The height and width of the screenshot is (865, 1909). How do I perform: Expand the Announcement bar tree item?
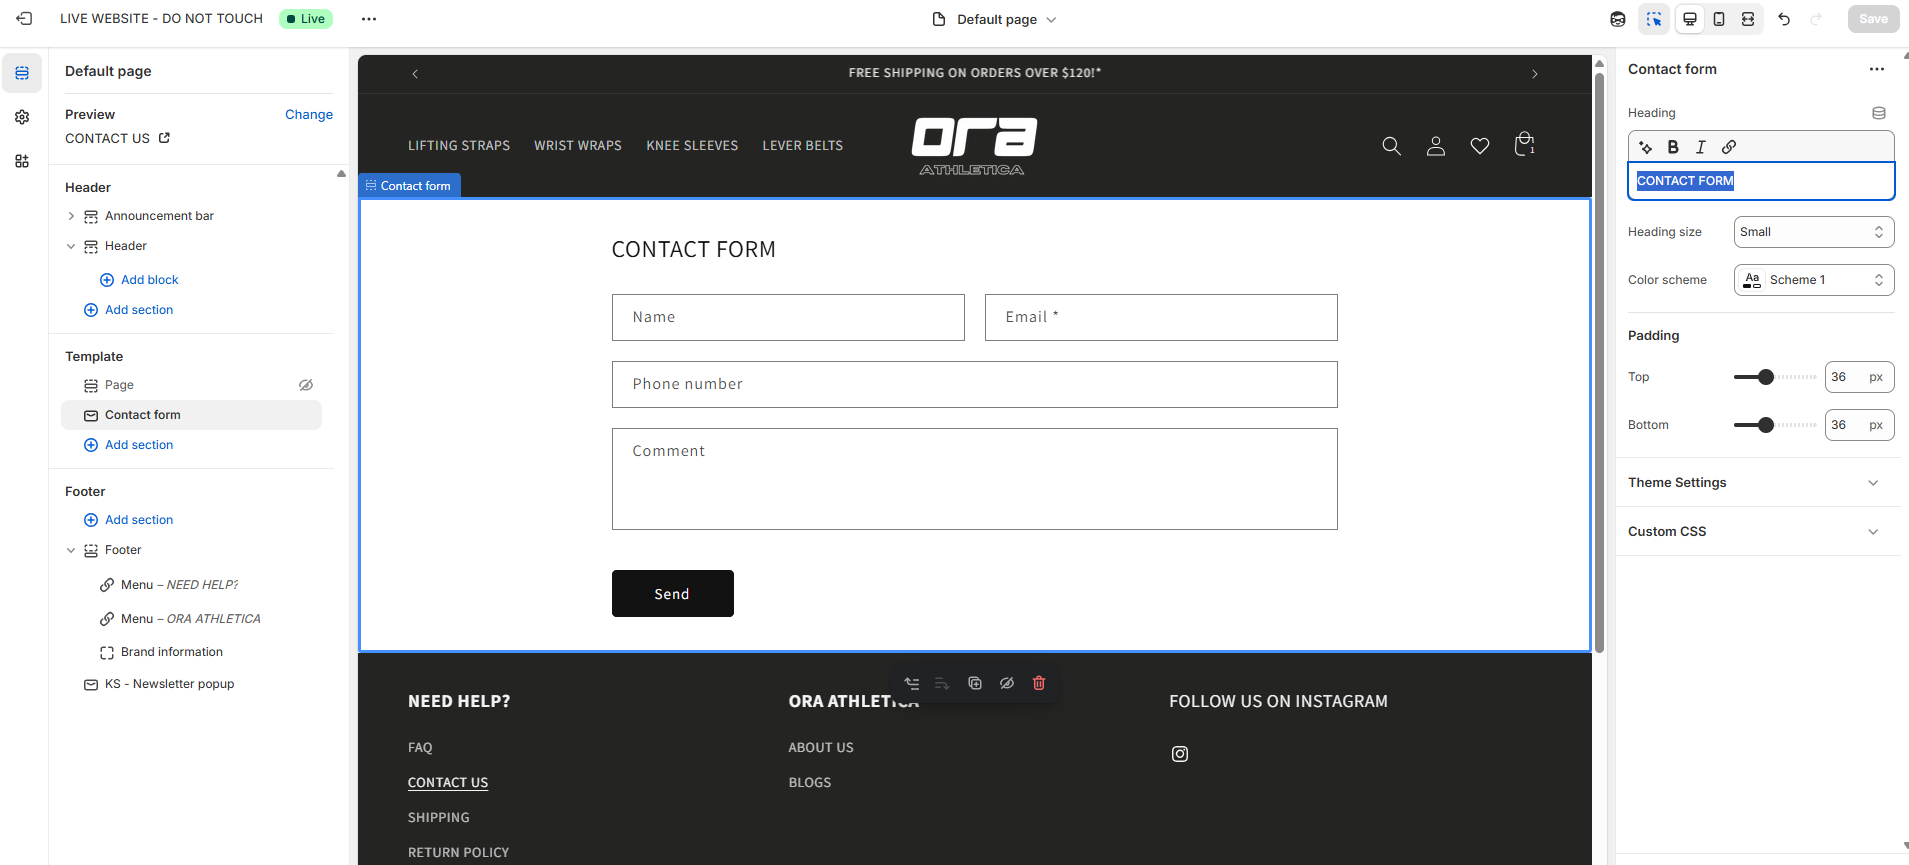(71, 216)
